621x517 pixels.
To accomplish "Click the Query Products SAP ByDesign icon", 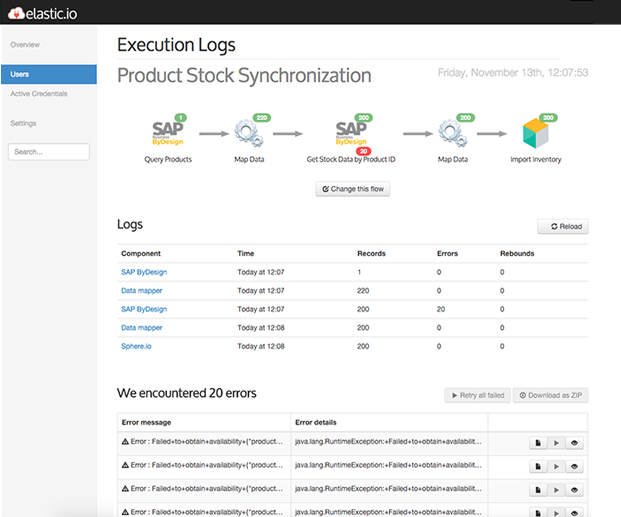I will [168, 134].
